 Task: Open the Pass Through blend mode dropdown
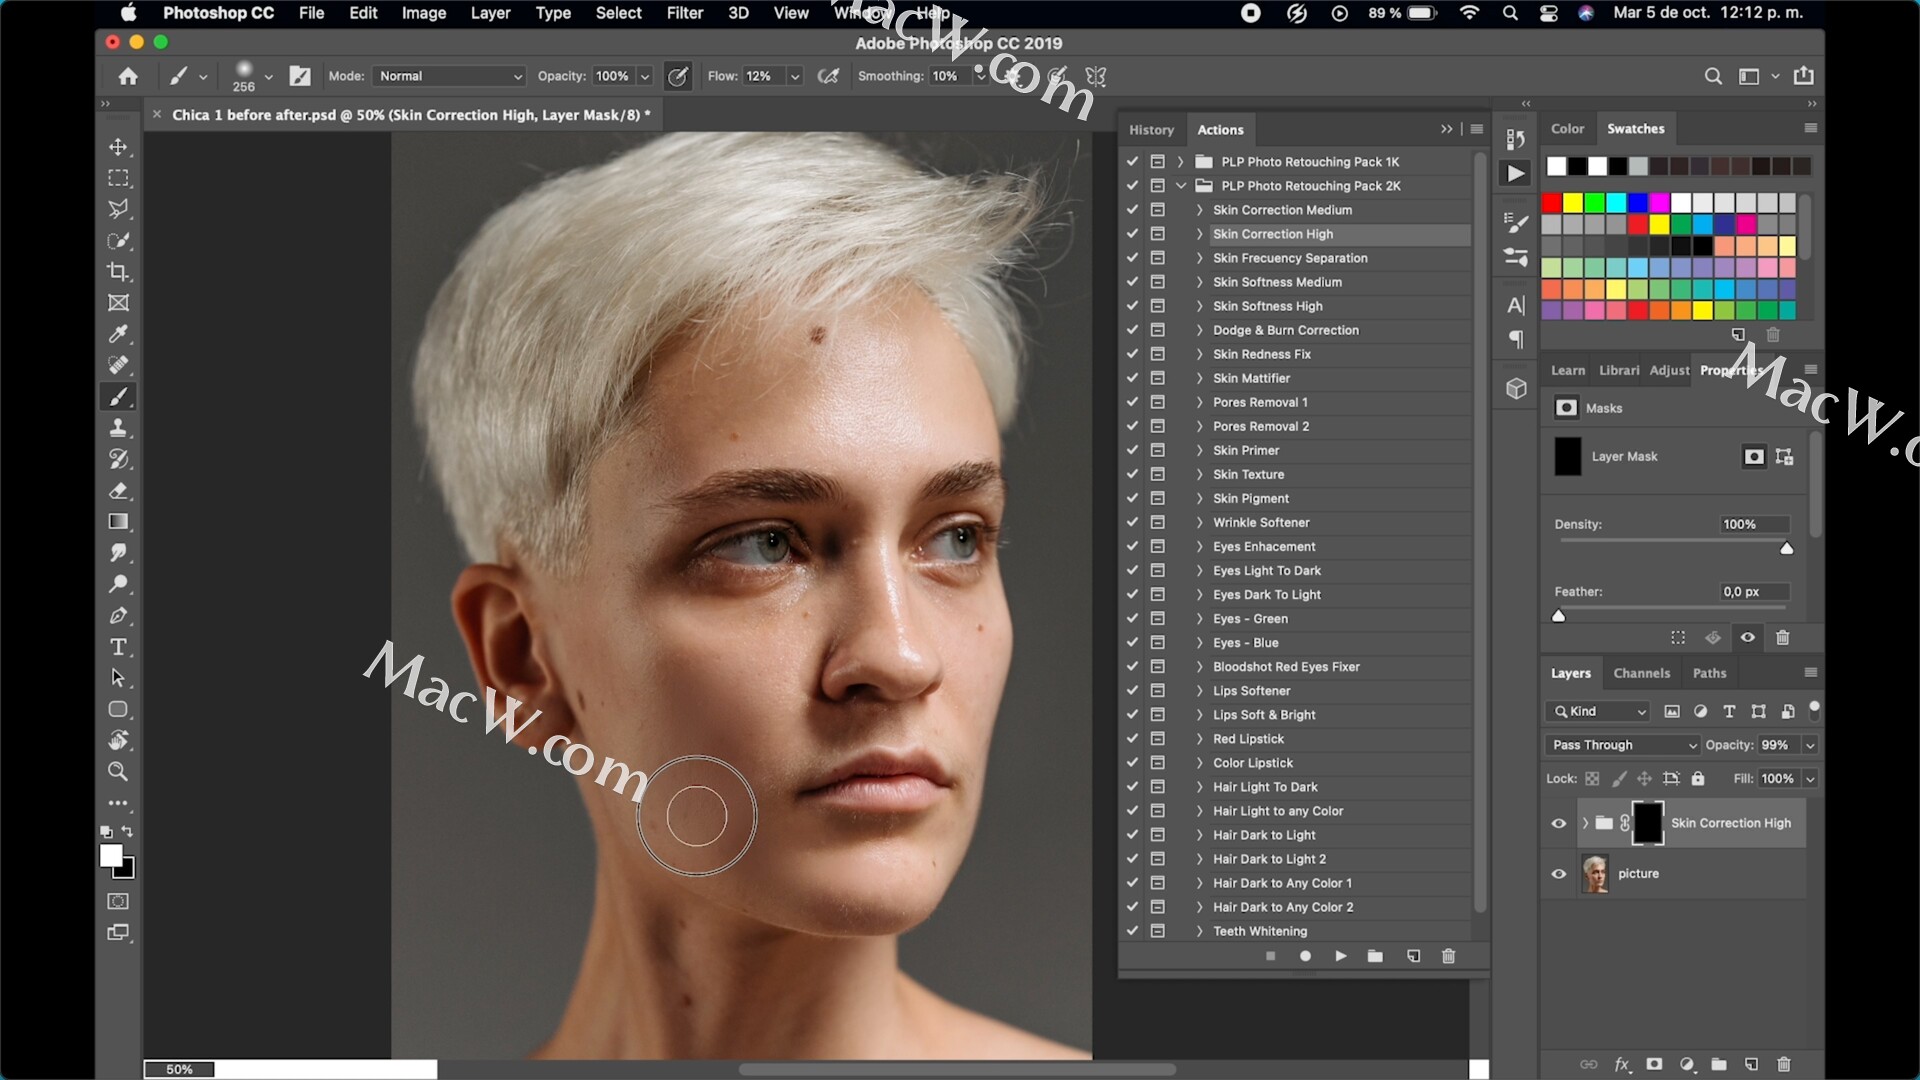1622,745
